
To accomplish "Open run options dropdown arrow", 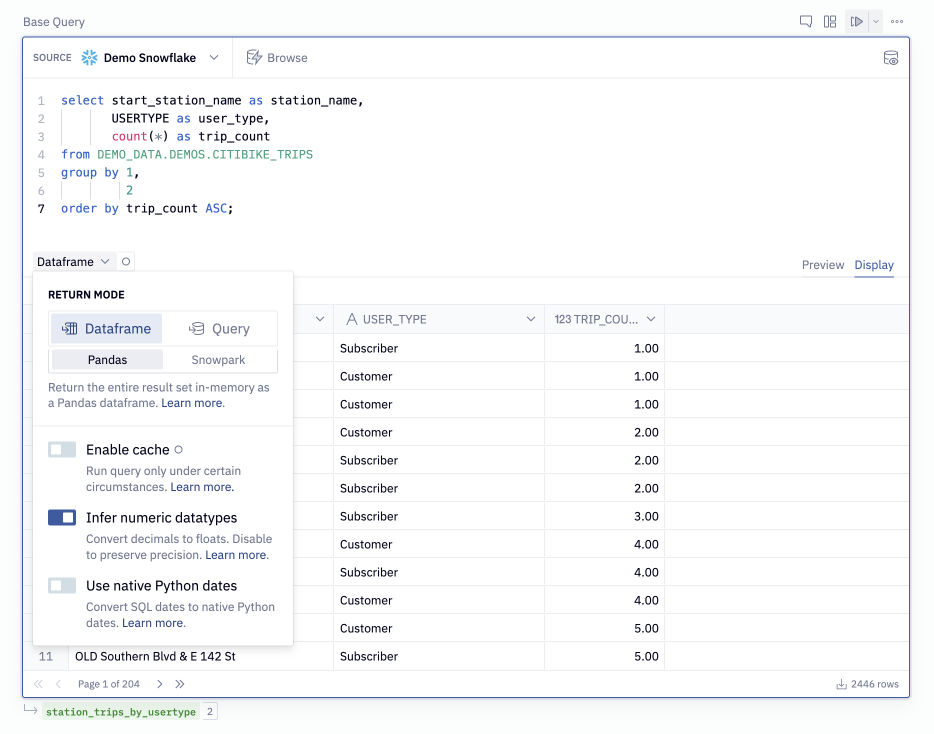I will [x=876, y=22].
